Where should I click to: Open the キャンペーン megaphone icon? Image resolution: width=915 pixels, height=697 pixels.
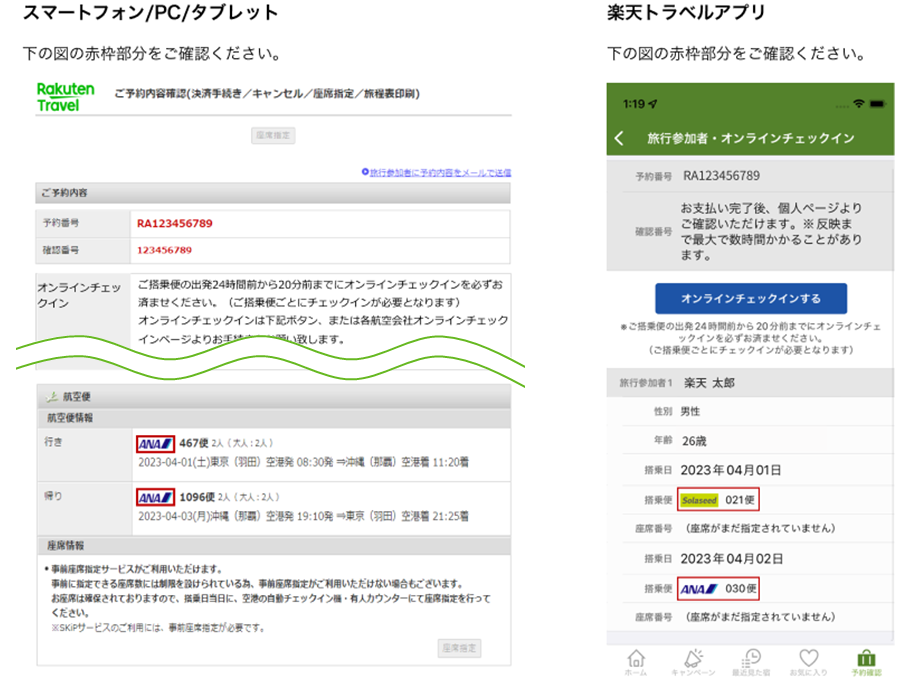pos(693,660)
